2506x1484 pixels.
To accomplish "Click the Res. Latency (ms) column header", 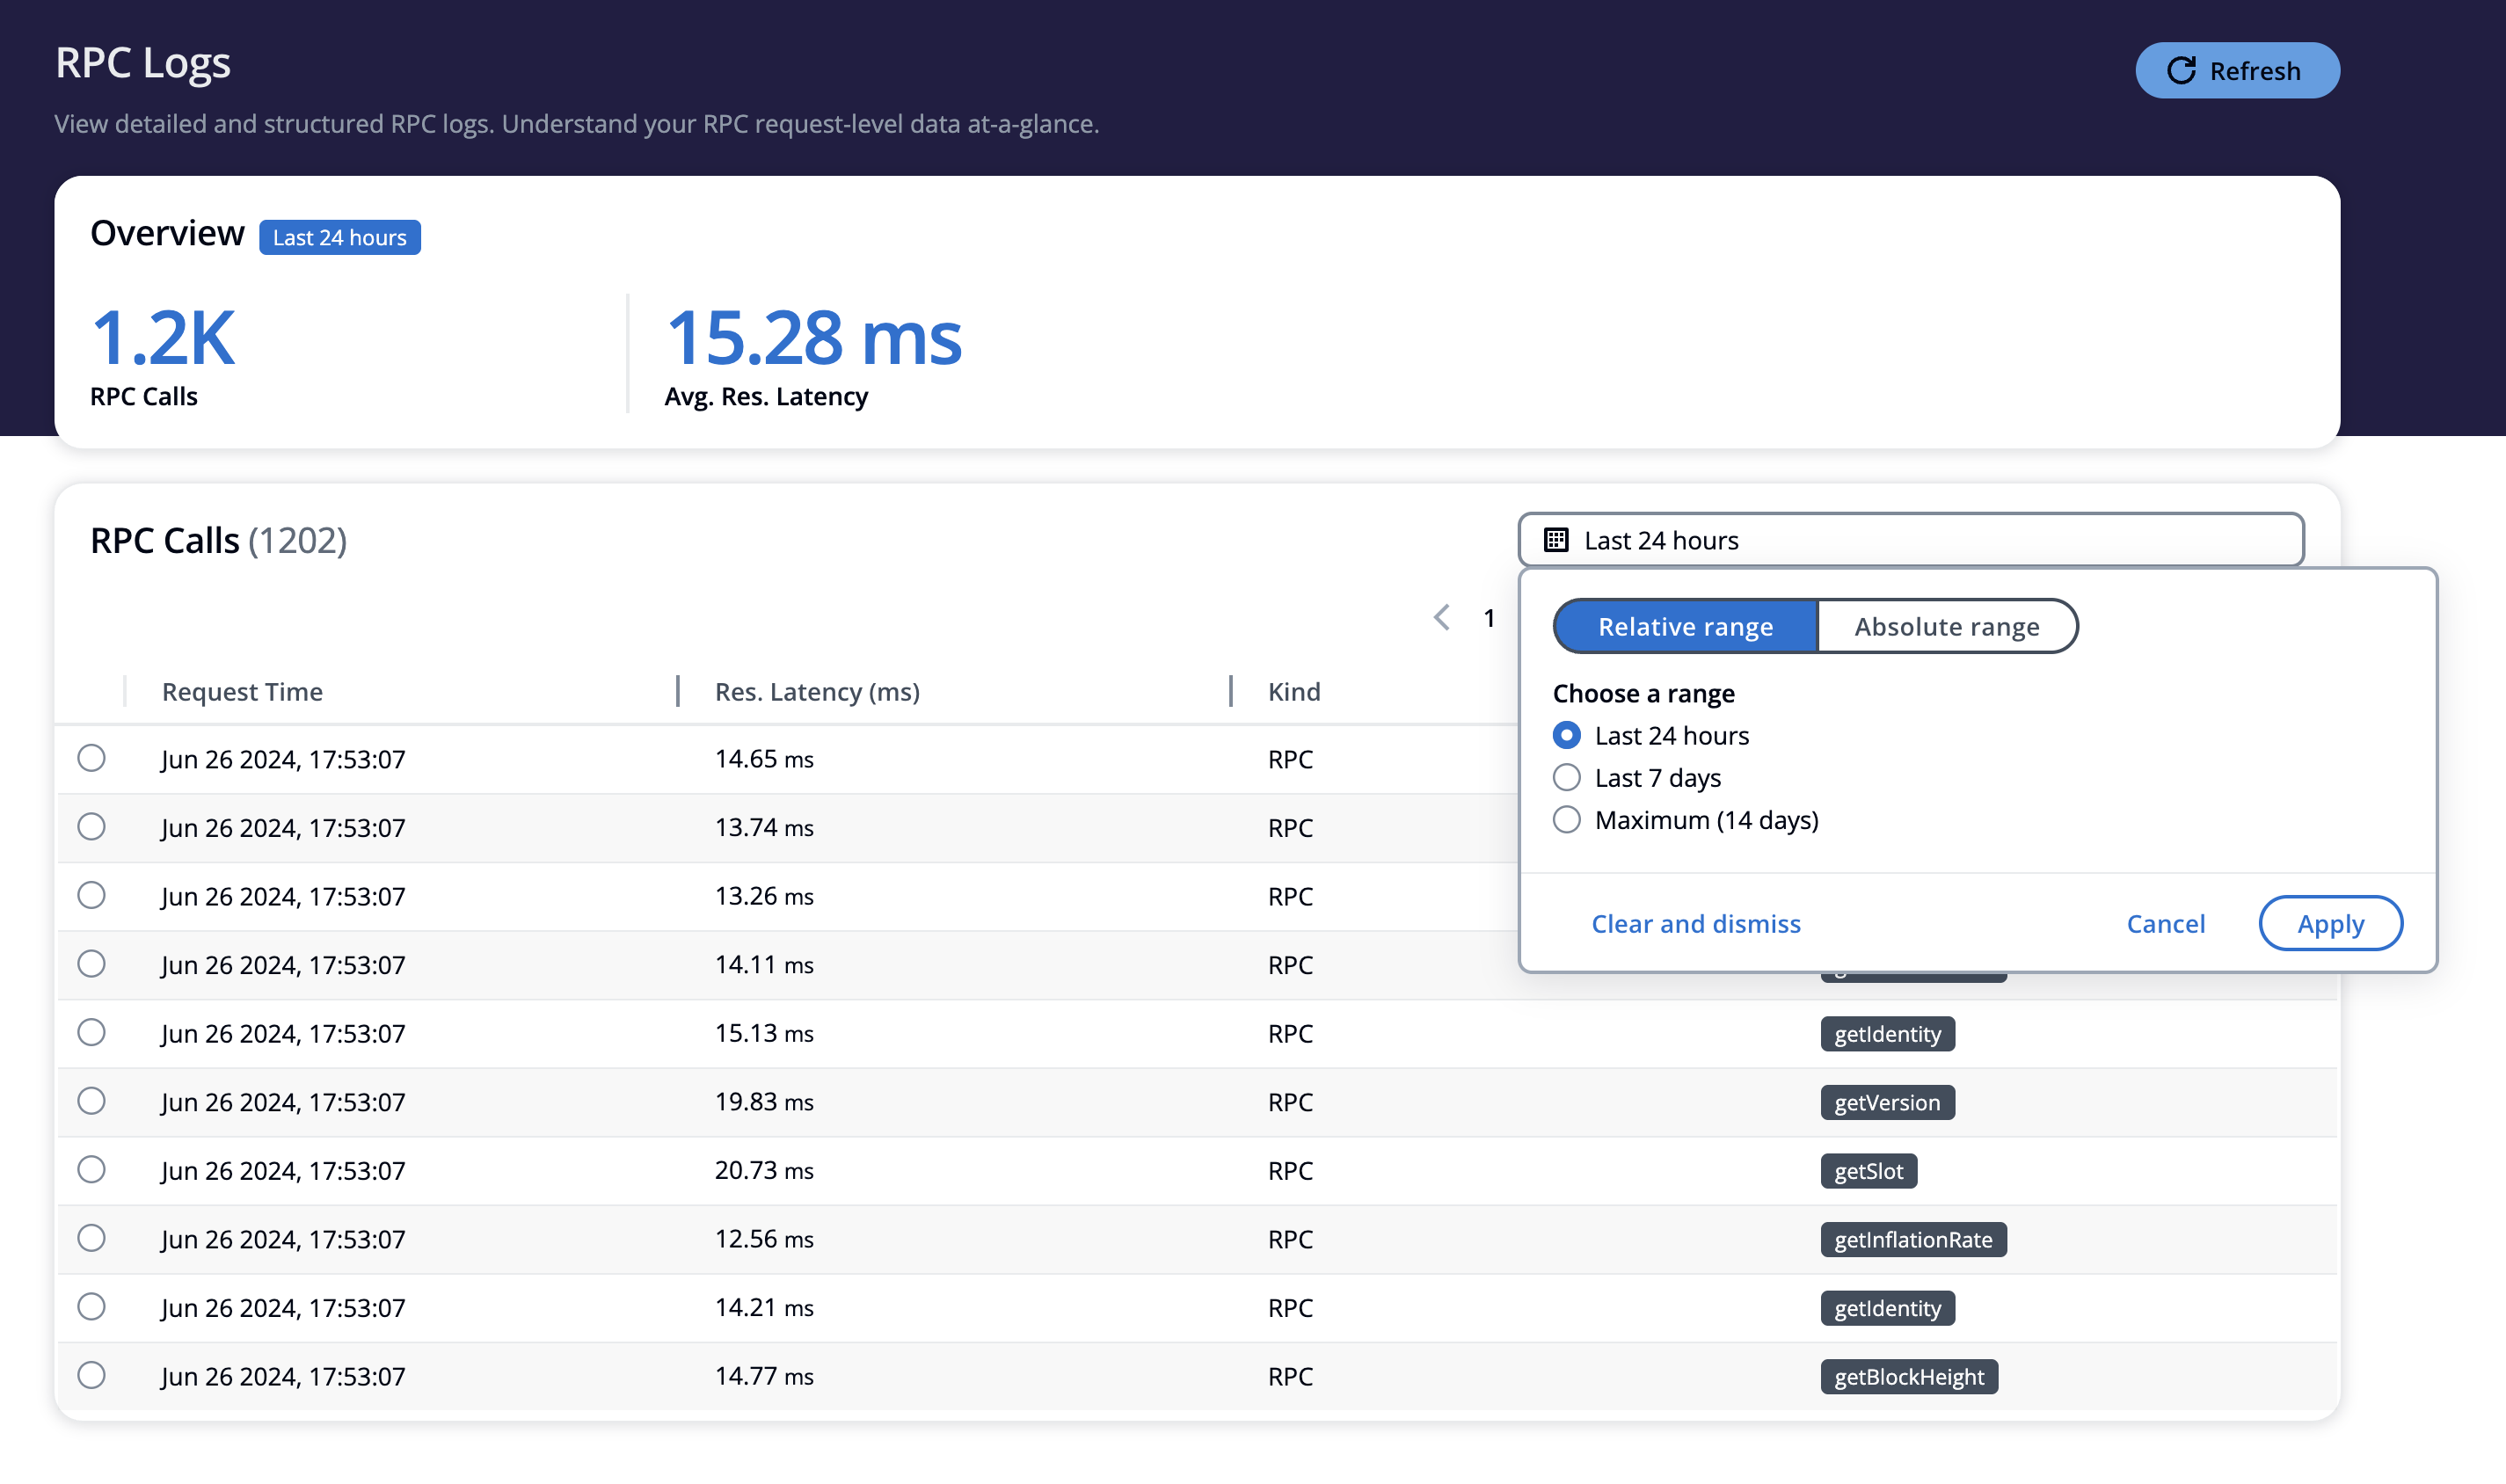I will click(x=817, y=692).
